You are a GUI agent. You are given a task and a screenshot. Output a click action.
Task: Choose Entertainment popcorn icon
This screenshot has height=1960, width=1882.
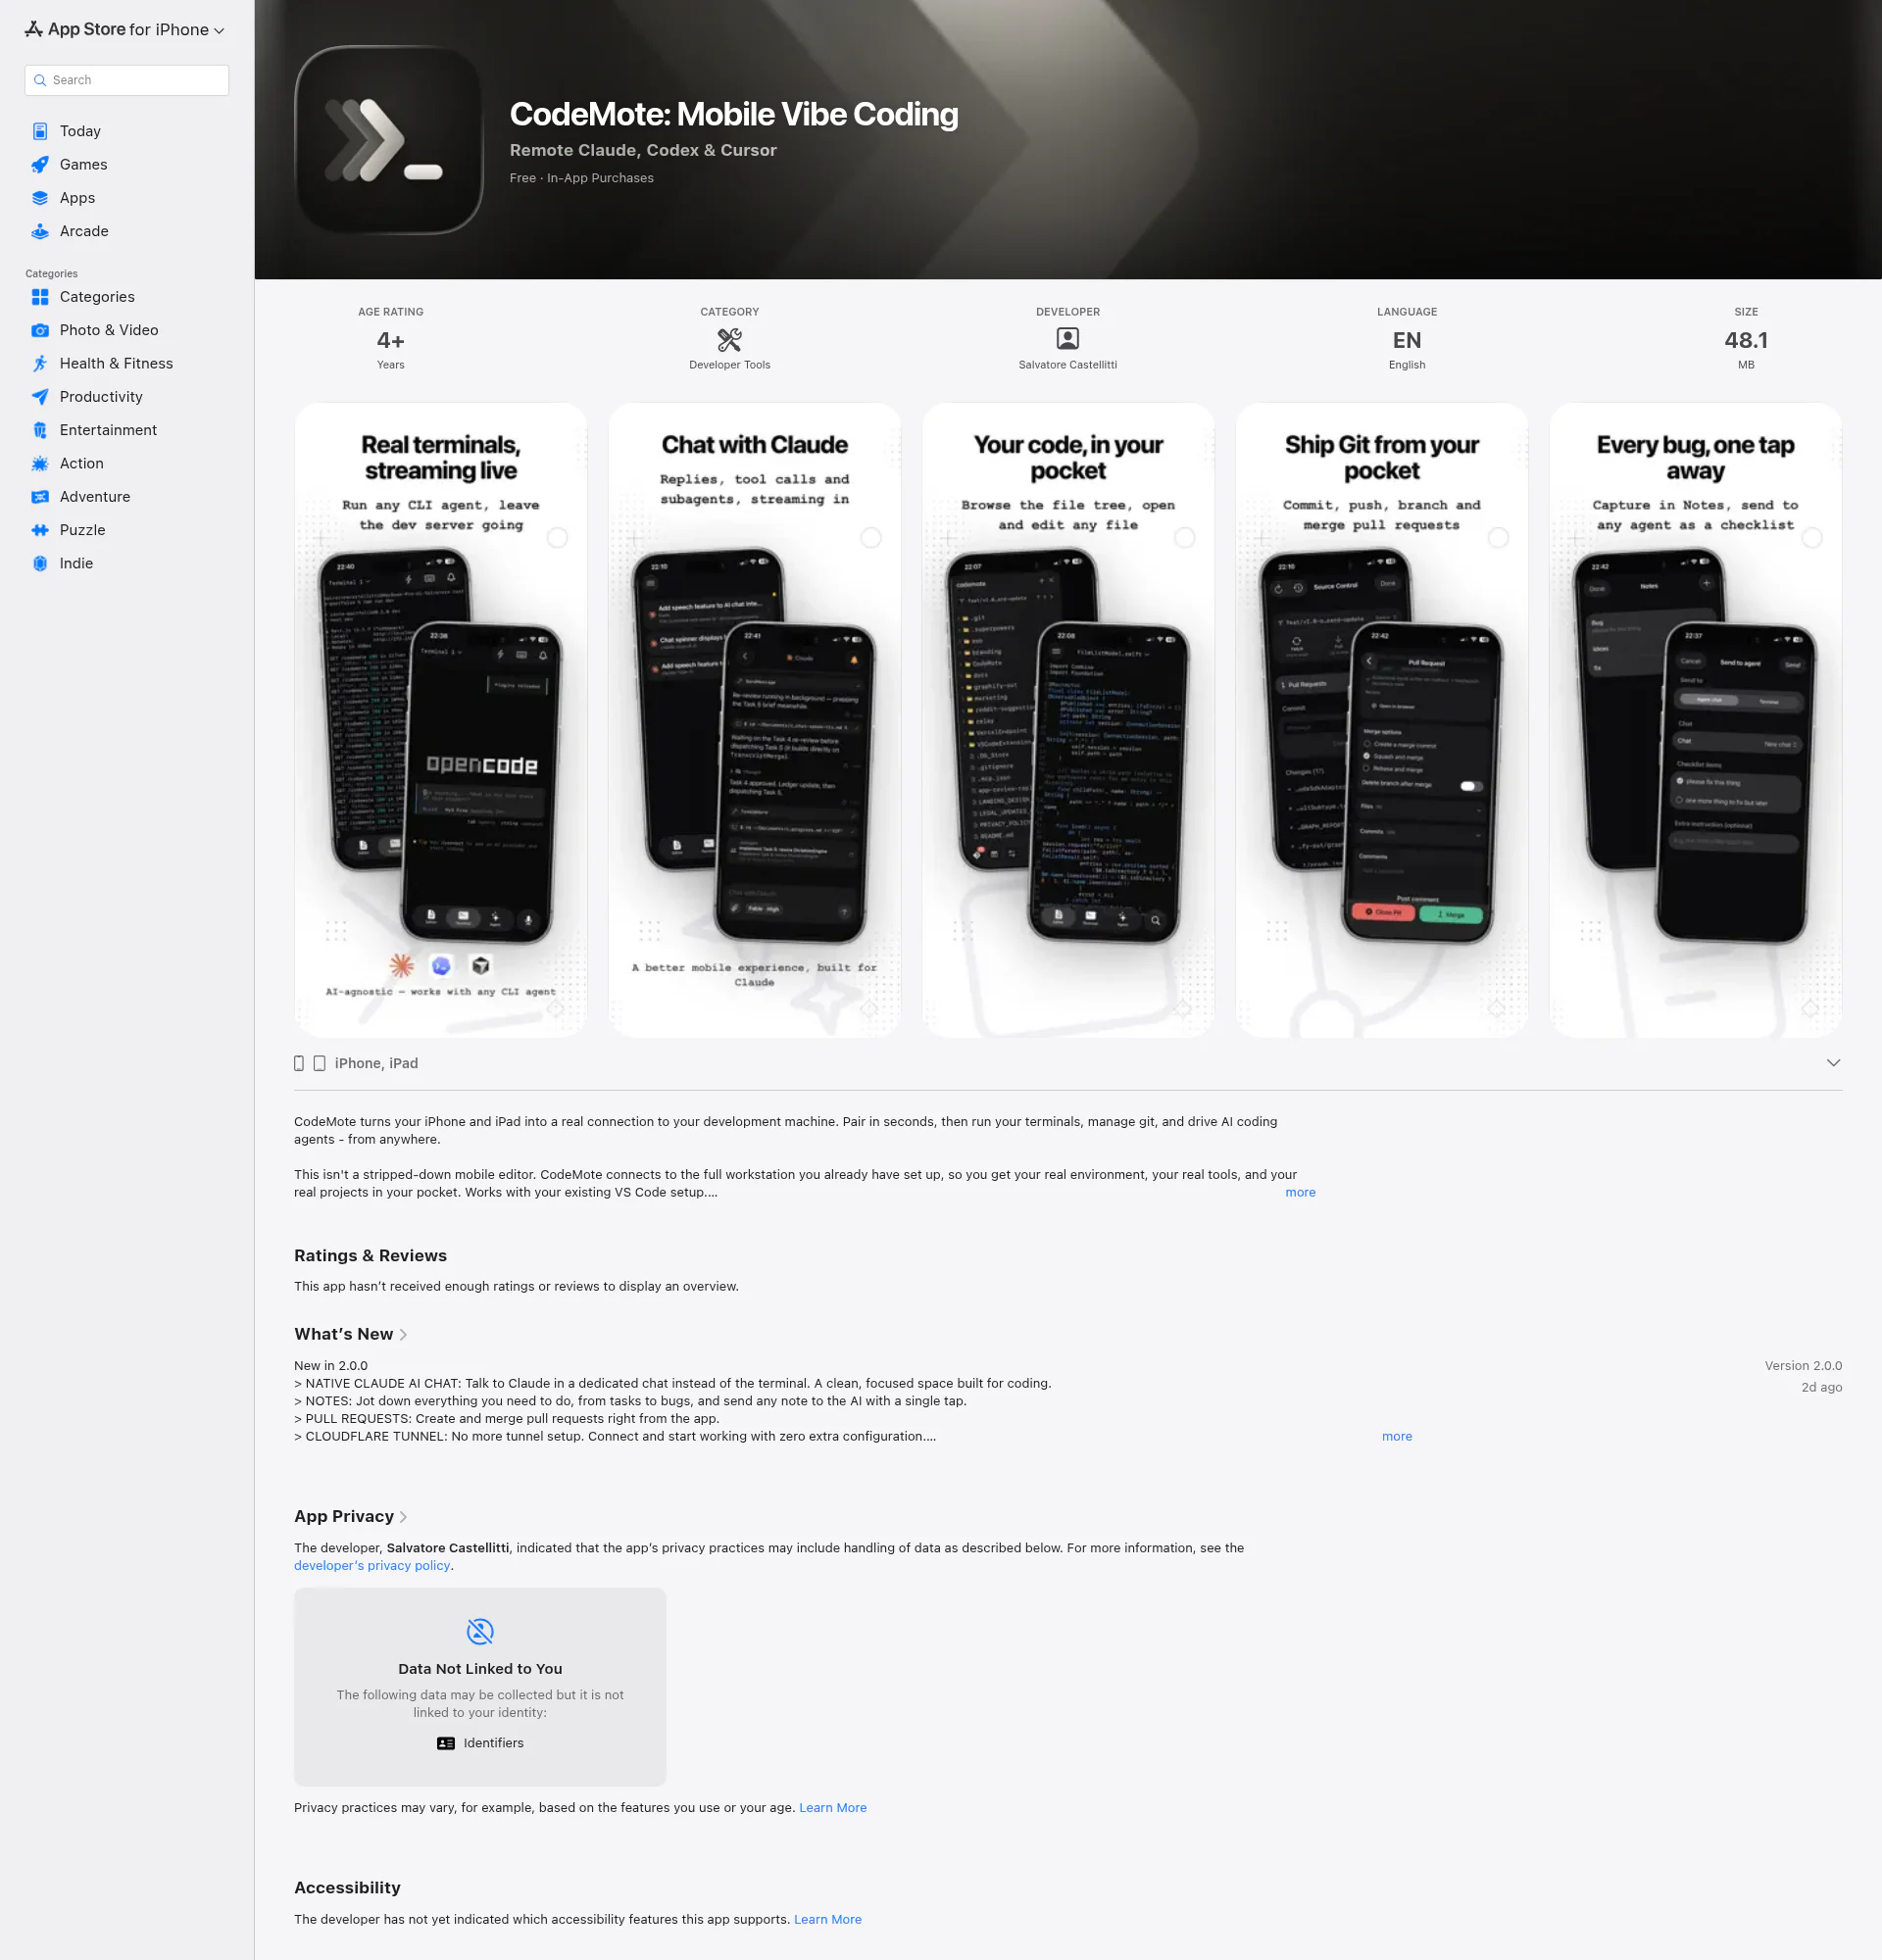(40, 430)
